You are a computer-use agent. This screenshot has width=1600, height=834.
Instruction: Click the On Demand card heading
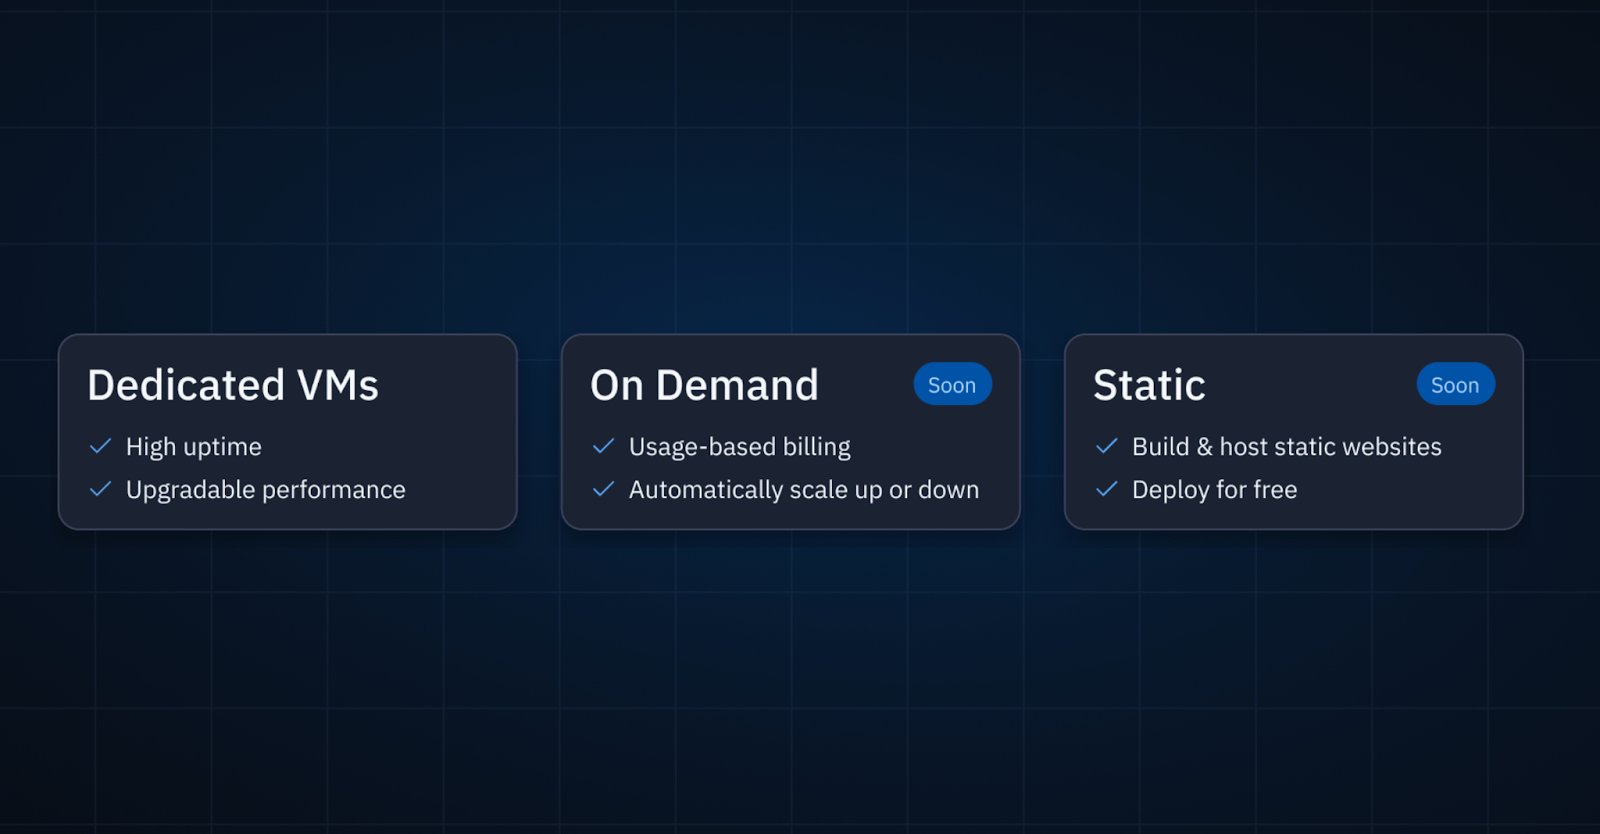704,385
